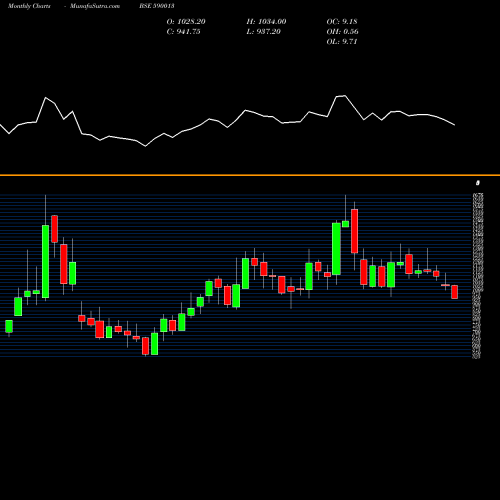Select the low price L: 937.20
Image resolution: width=500 pixels, height=500 pixels.
[x=264, y=32]
